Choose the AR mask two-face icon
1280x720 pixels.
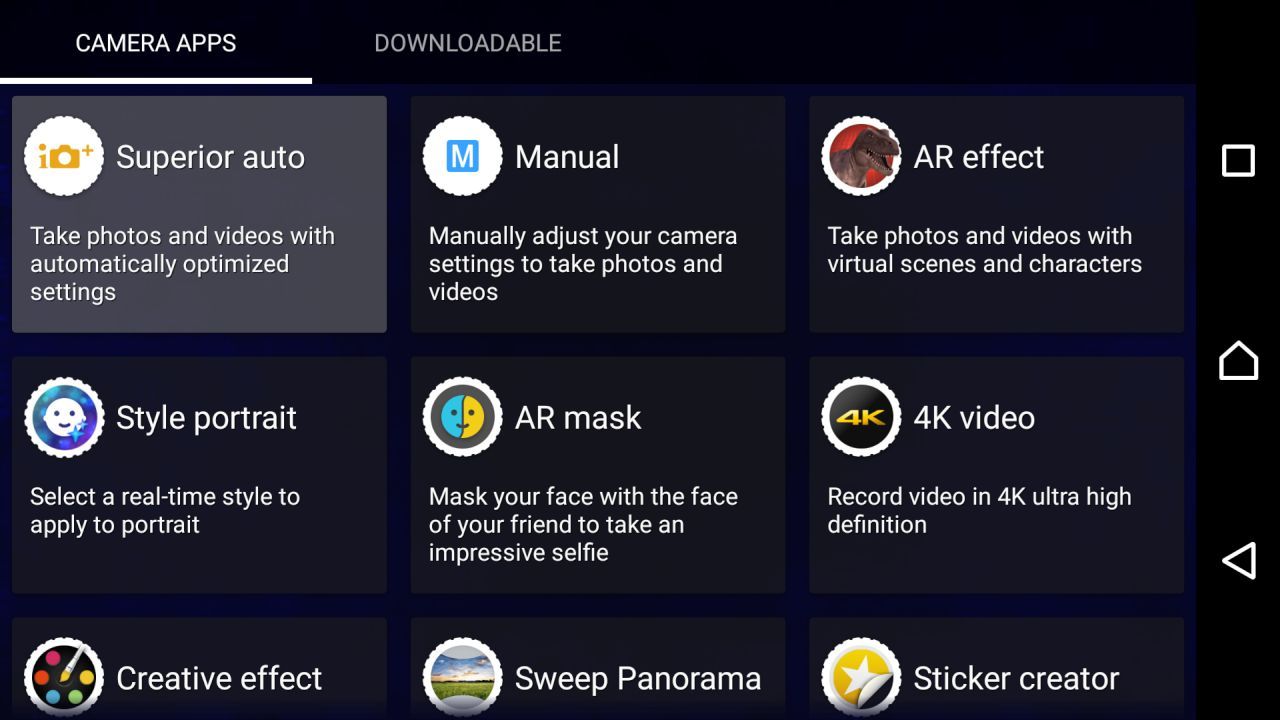(x=462, y=417)
